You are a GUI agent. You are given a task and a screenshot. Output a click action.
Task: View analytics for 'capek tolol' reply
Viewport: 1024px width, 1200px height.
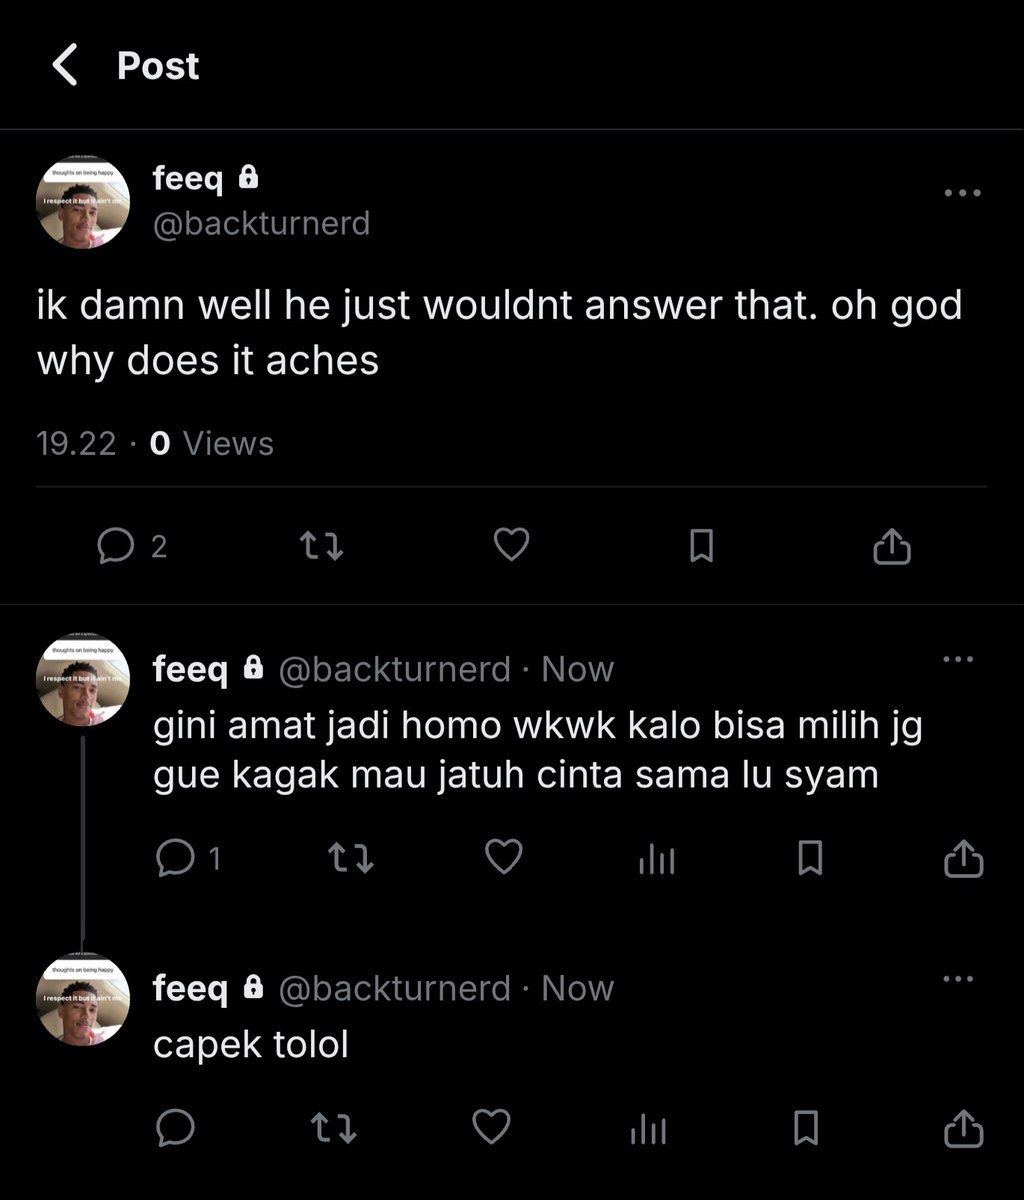(x=648, y=1130)
